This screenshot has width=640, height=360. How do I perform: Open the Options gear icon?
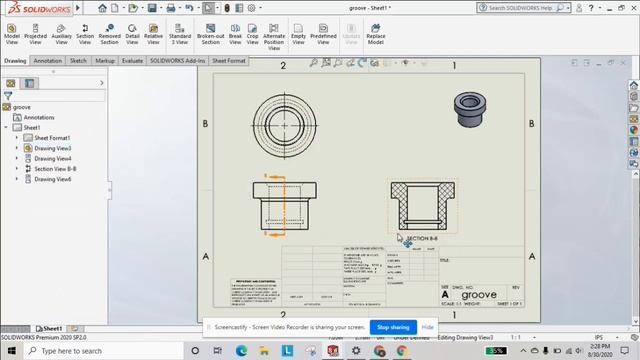(252, 8)
